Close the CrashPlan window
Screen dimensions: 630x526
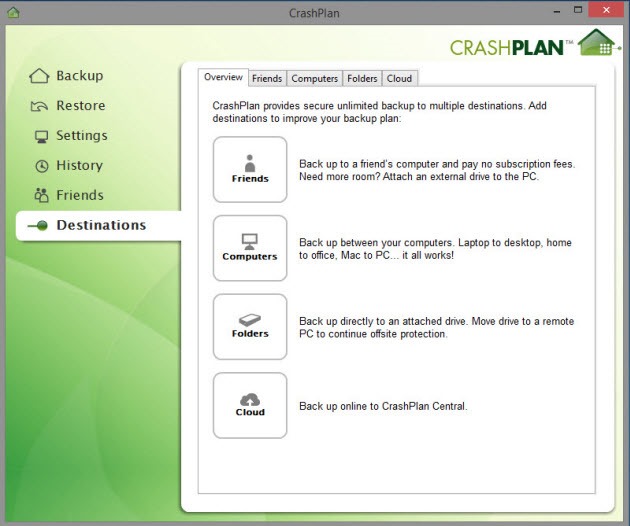pyautogui.click(x=606, y=10)
